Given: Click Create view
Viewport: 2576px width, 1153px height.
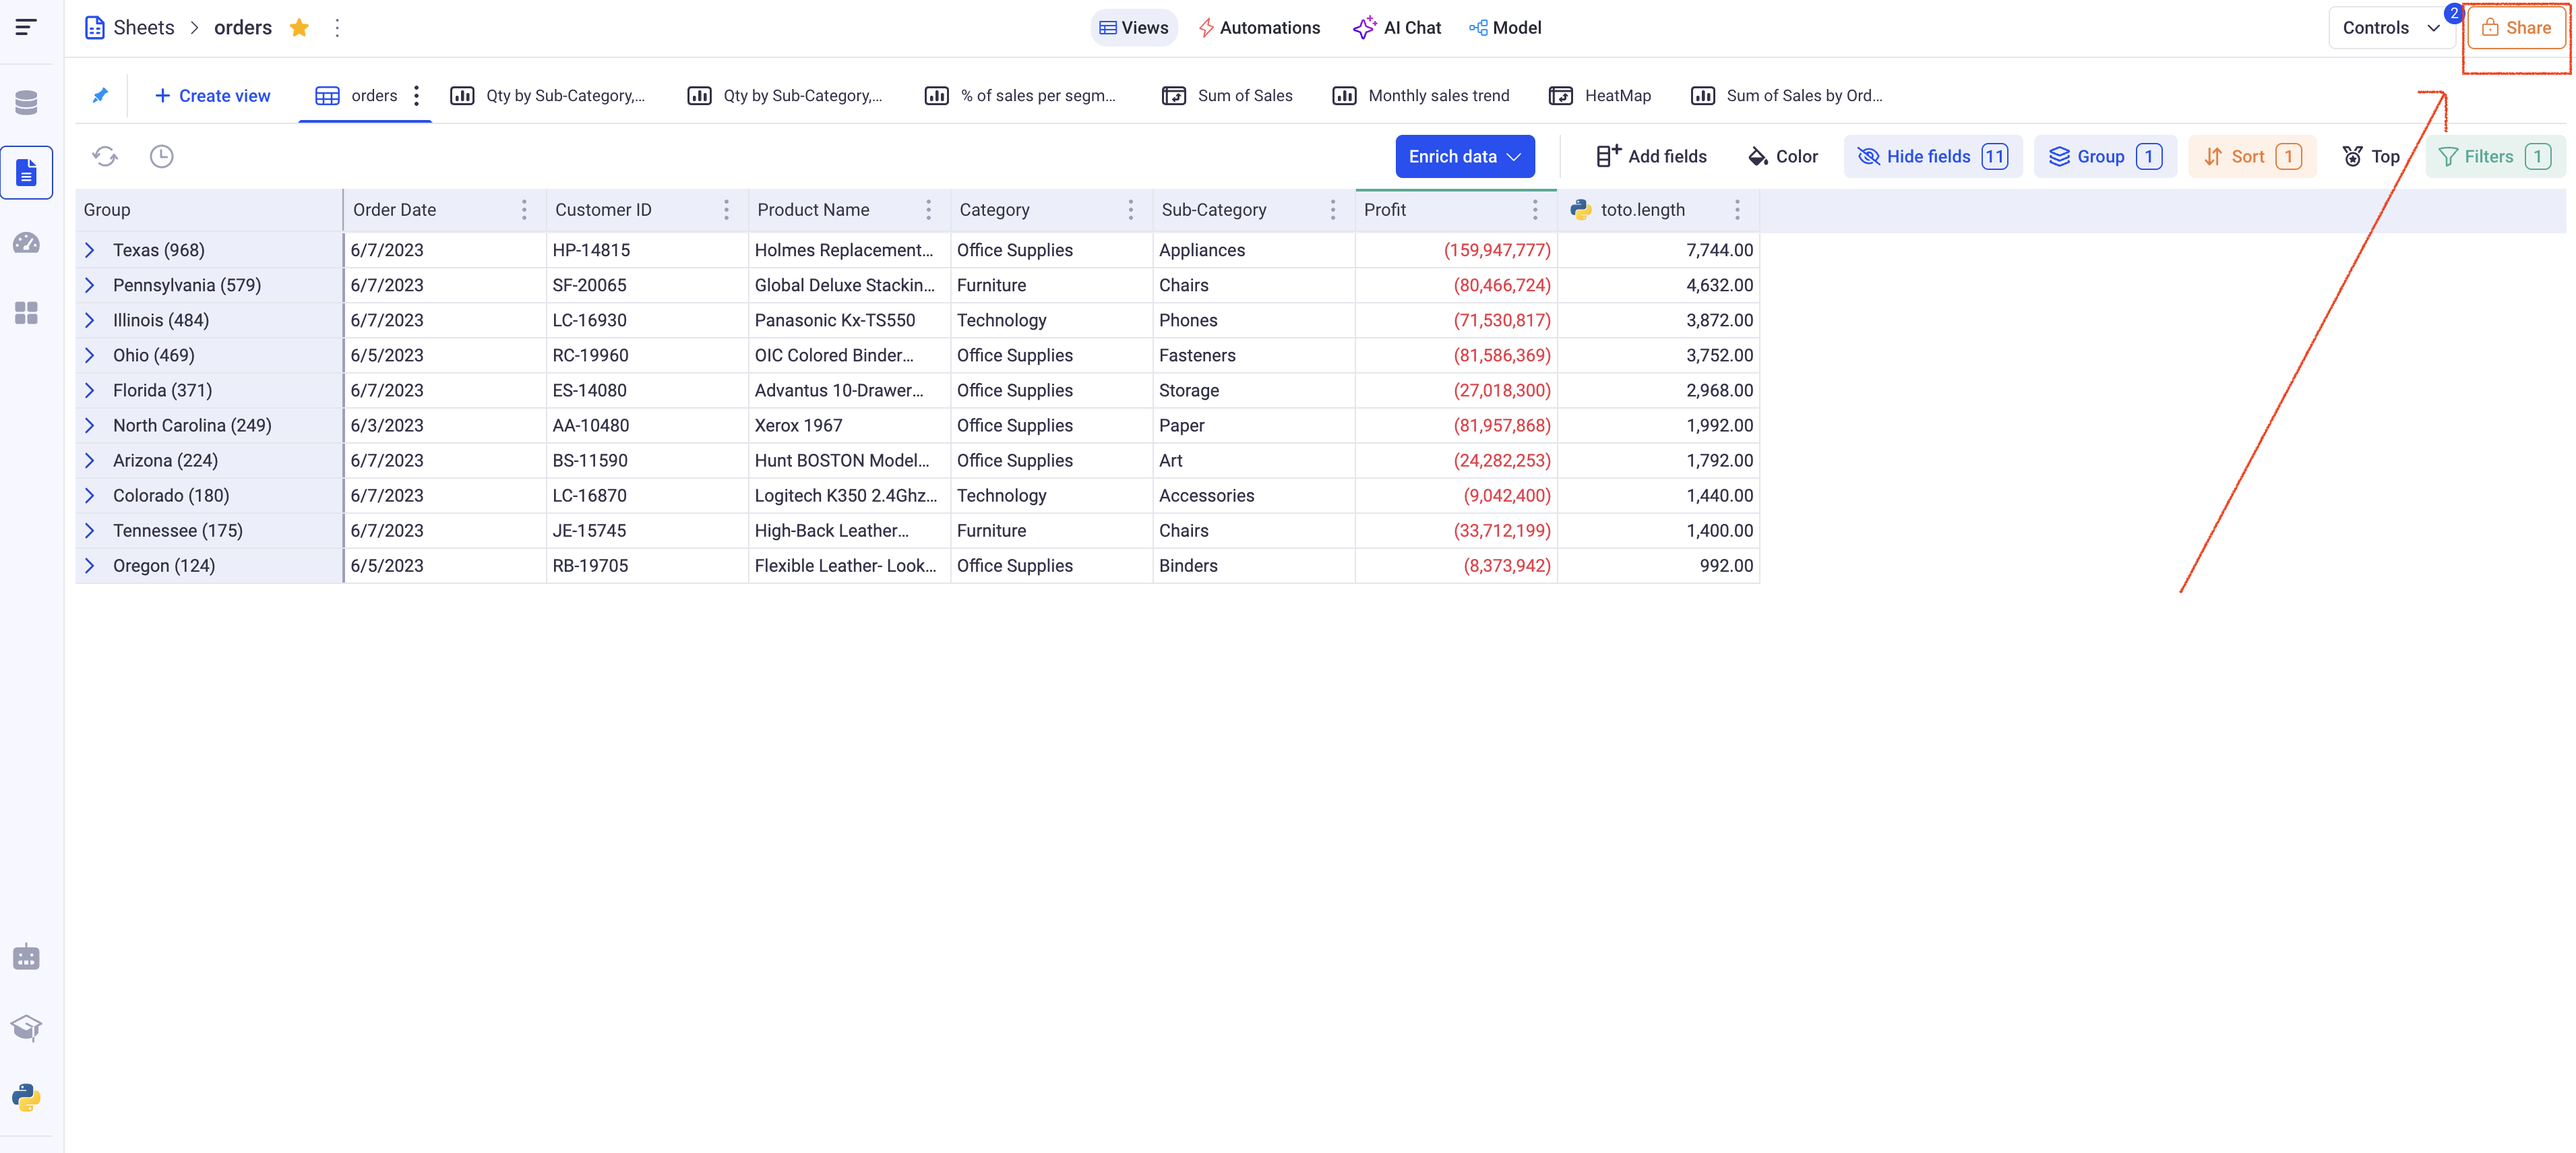Looking at the screenshot, I should point(212,95).
